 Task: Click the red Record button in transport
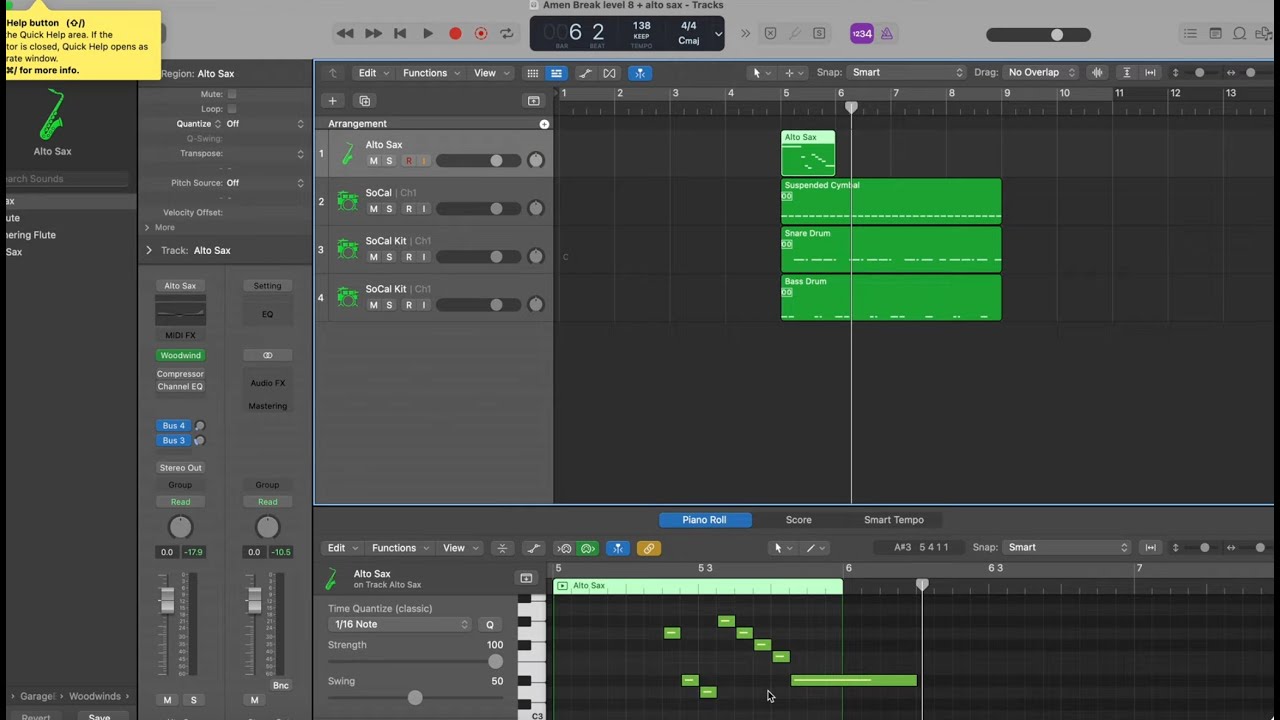click(x=455, y=33)
